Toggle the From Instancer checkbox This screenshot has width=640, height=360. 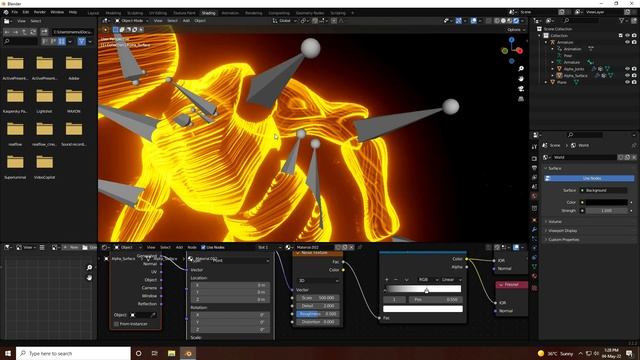117,324
